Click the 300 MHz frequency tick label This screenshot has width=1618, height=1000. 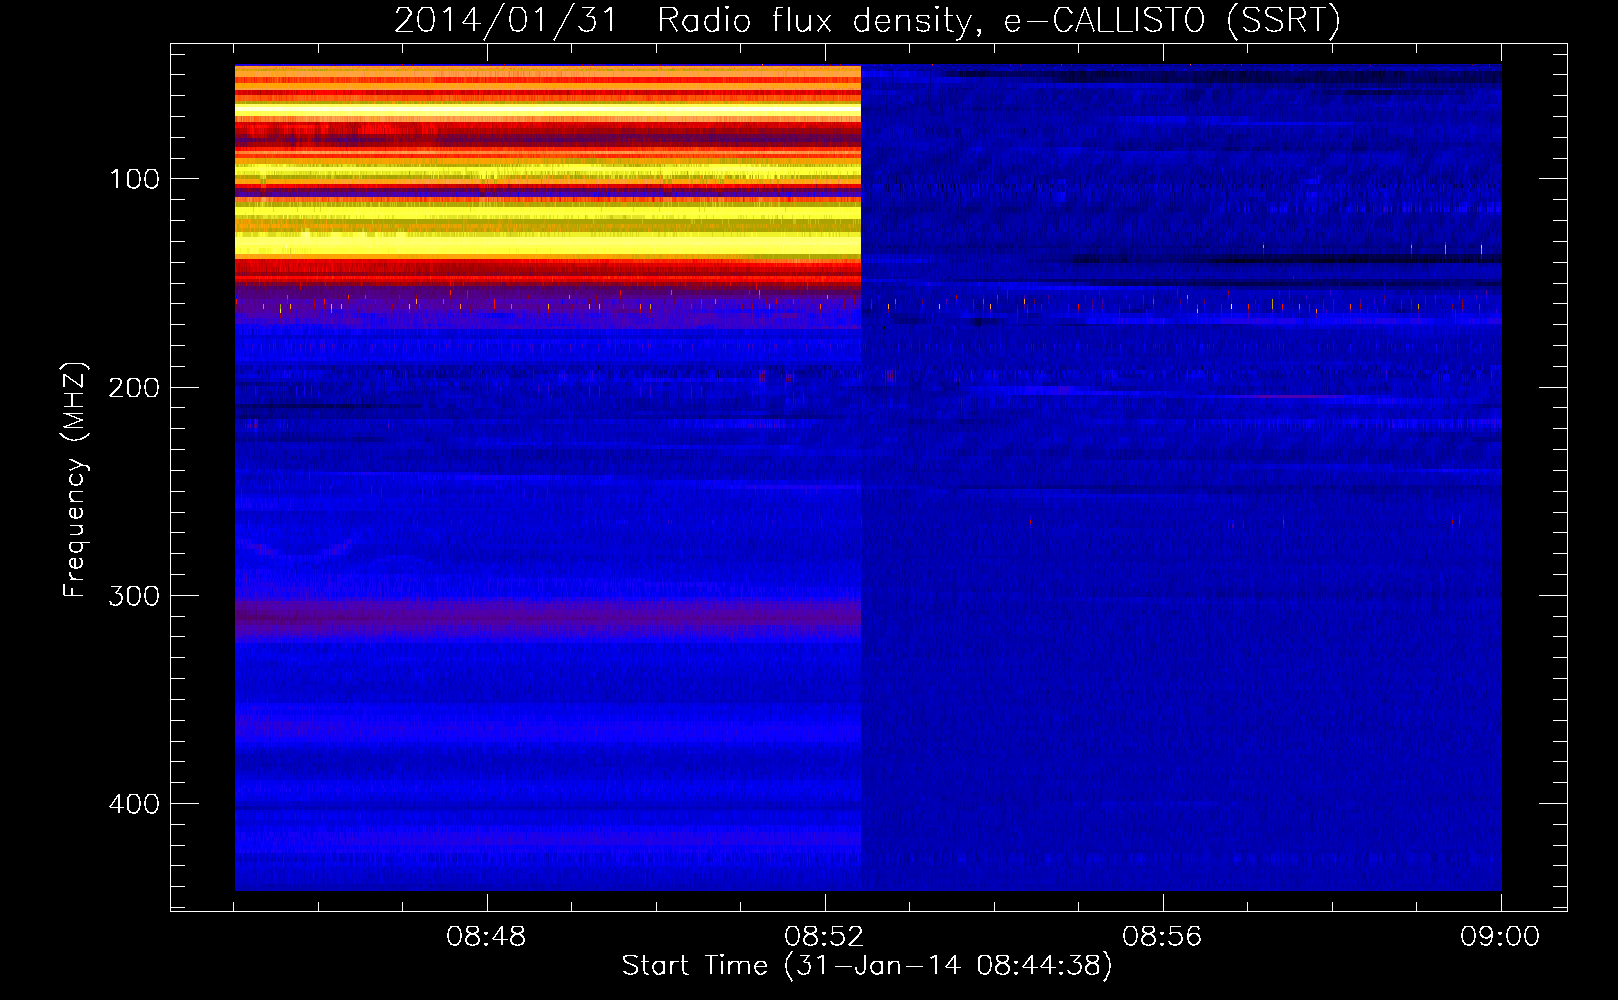point(134,596)
